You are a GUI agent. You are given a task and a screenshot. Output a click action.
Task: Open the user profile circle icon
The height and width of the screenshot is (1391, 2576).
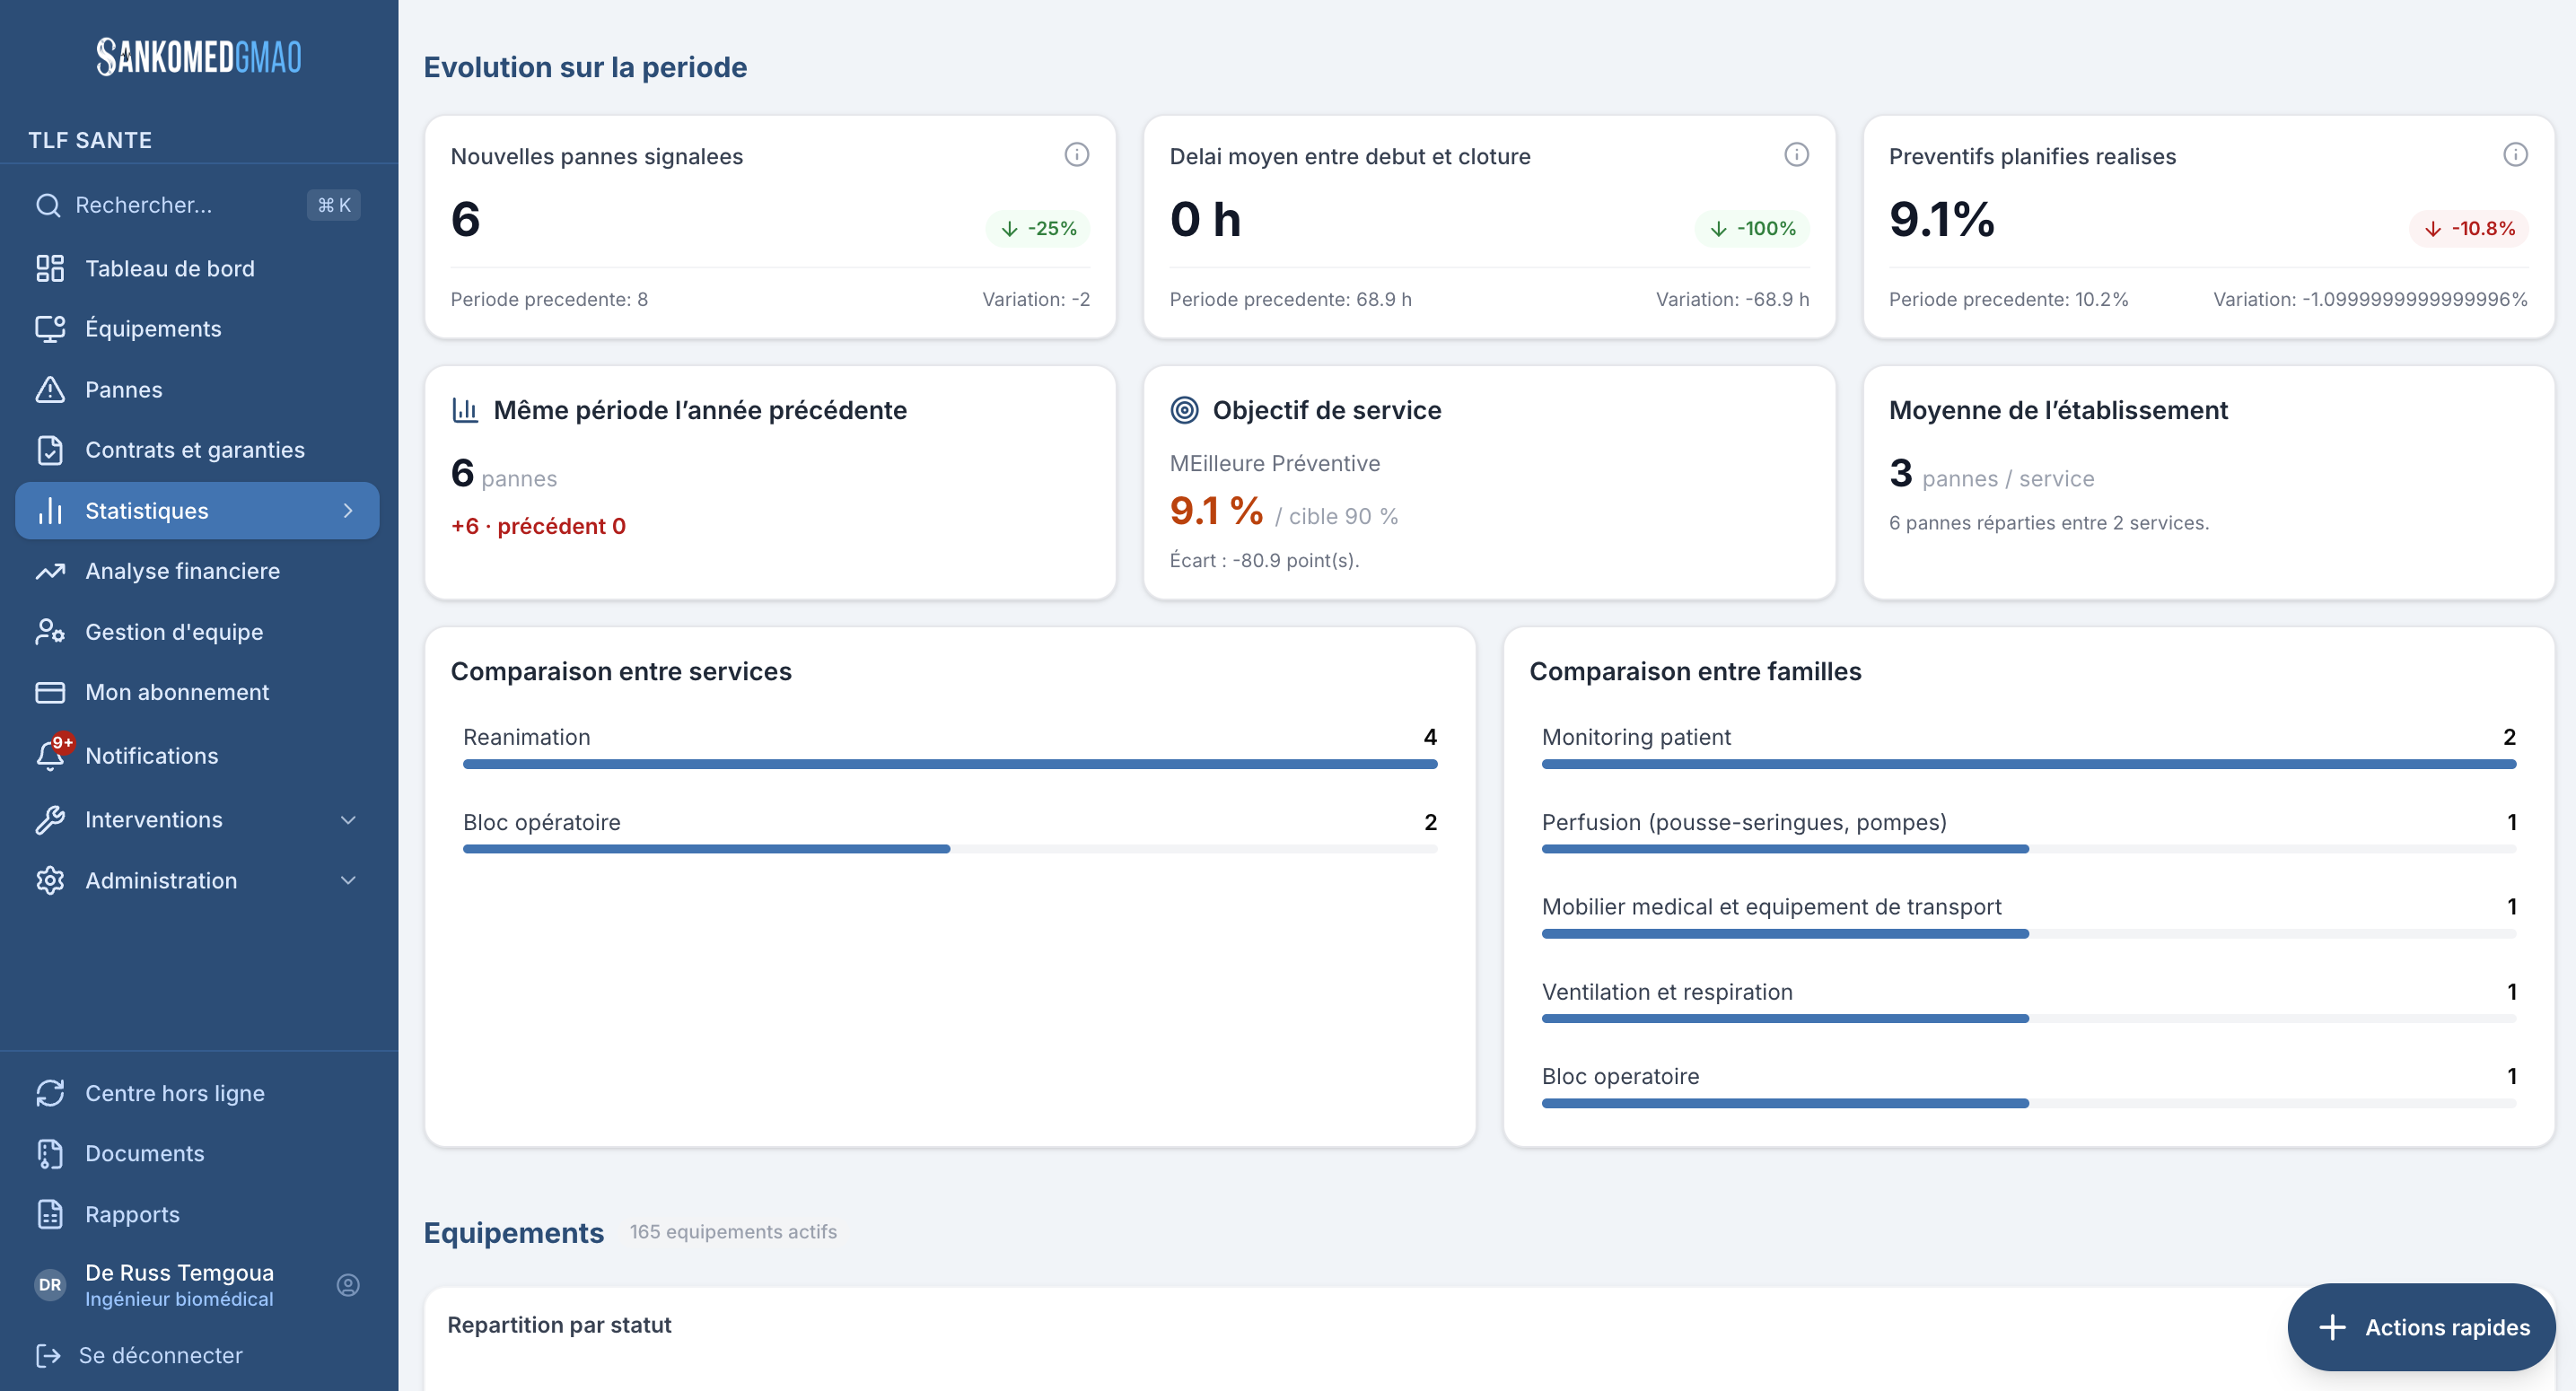348,1285
